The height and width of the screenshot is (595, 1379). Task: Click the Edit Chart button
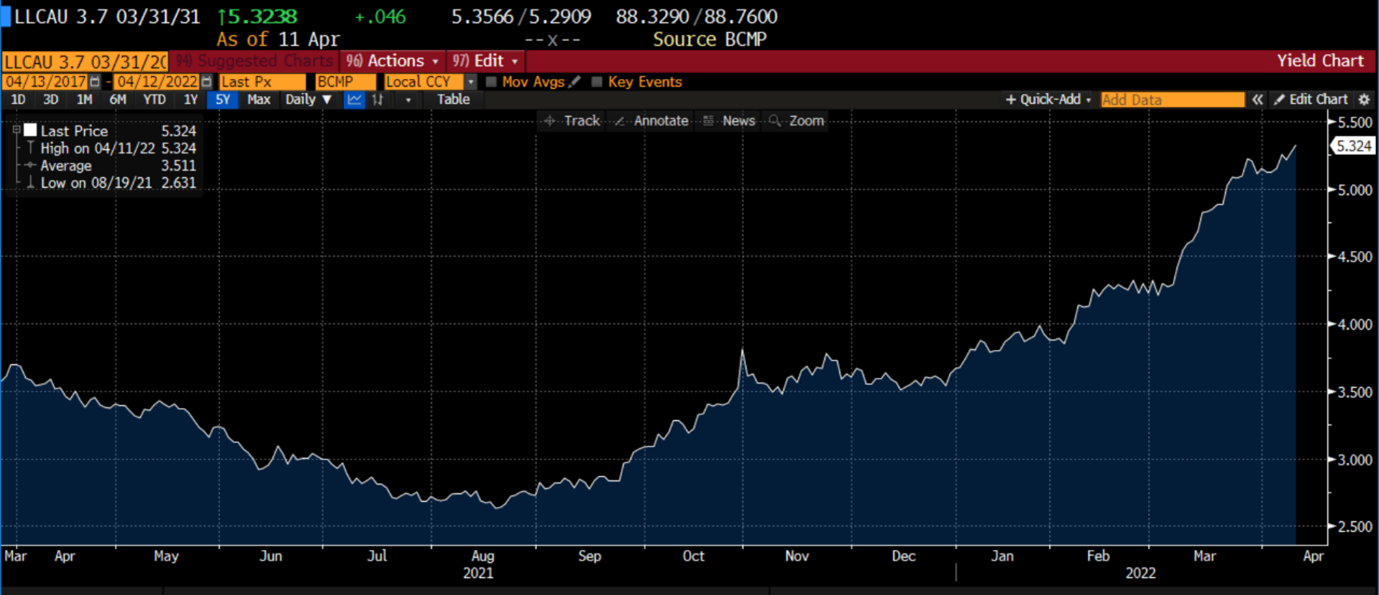pos(1311,99)
